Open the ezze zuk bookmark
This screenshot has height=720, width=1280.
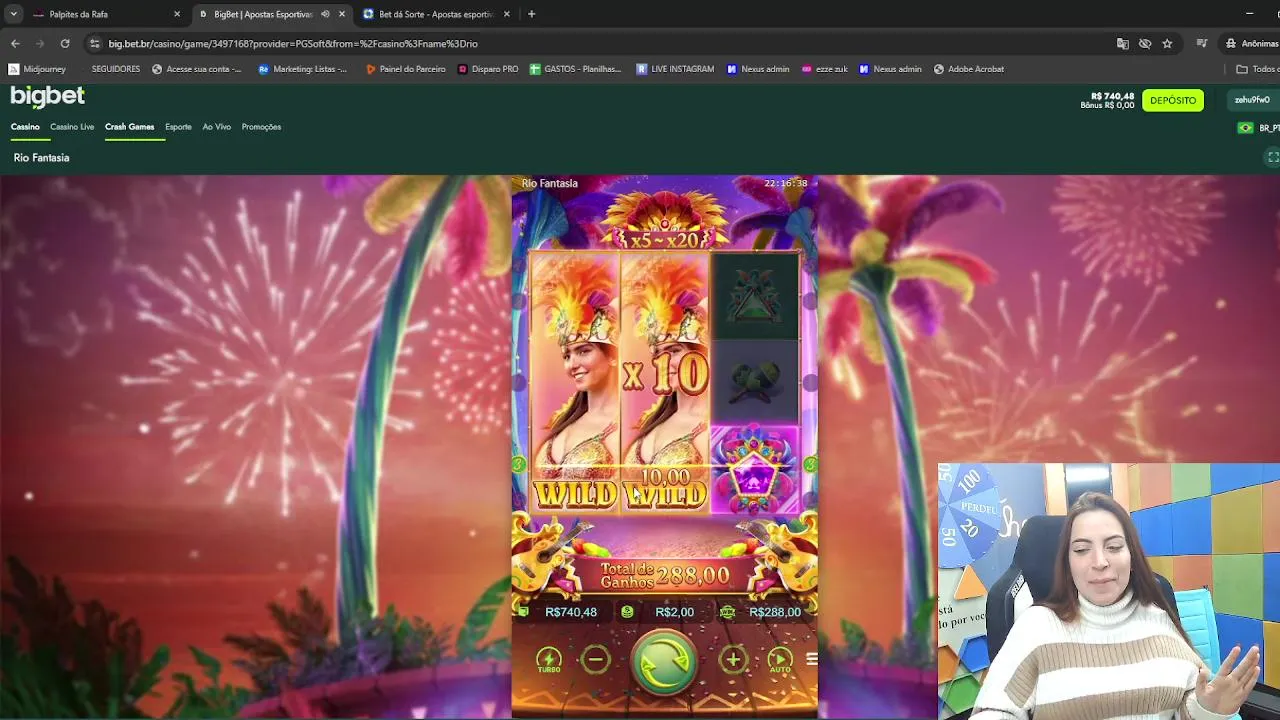(x=825, y=69)
